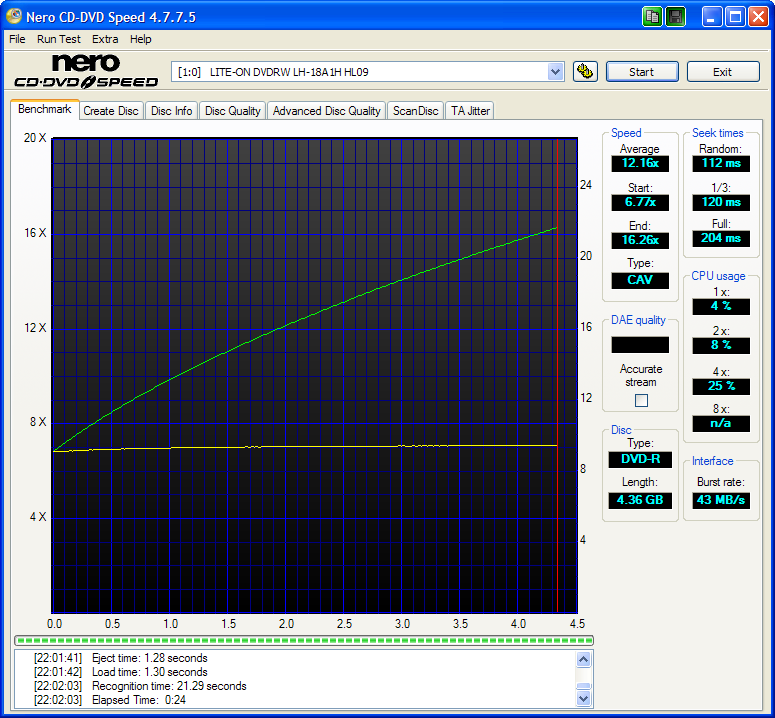Switch to the Advanced Disc Quality tab
775x718 pixels.
(327, 111)
